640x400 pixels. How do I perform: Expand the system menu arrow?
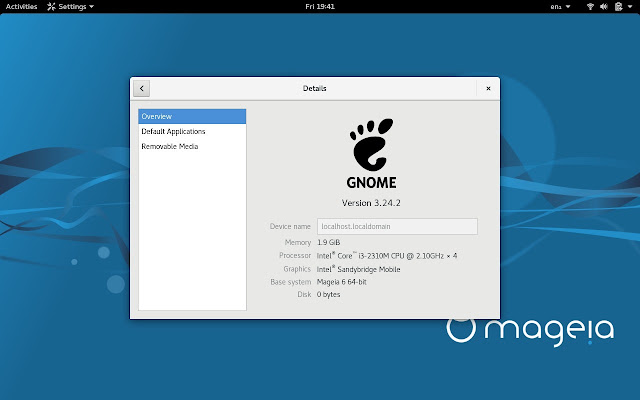pos(630,7)
